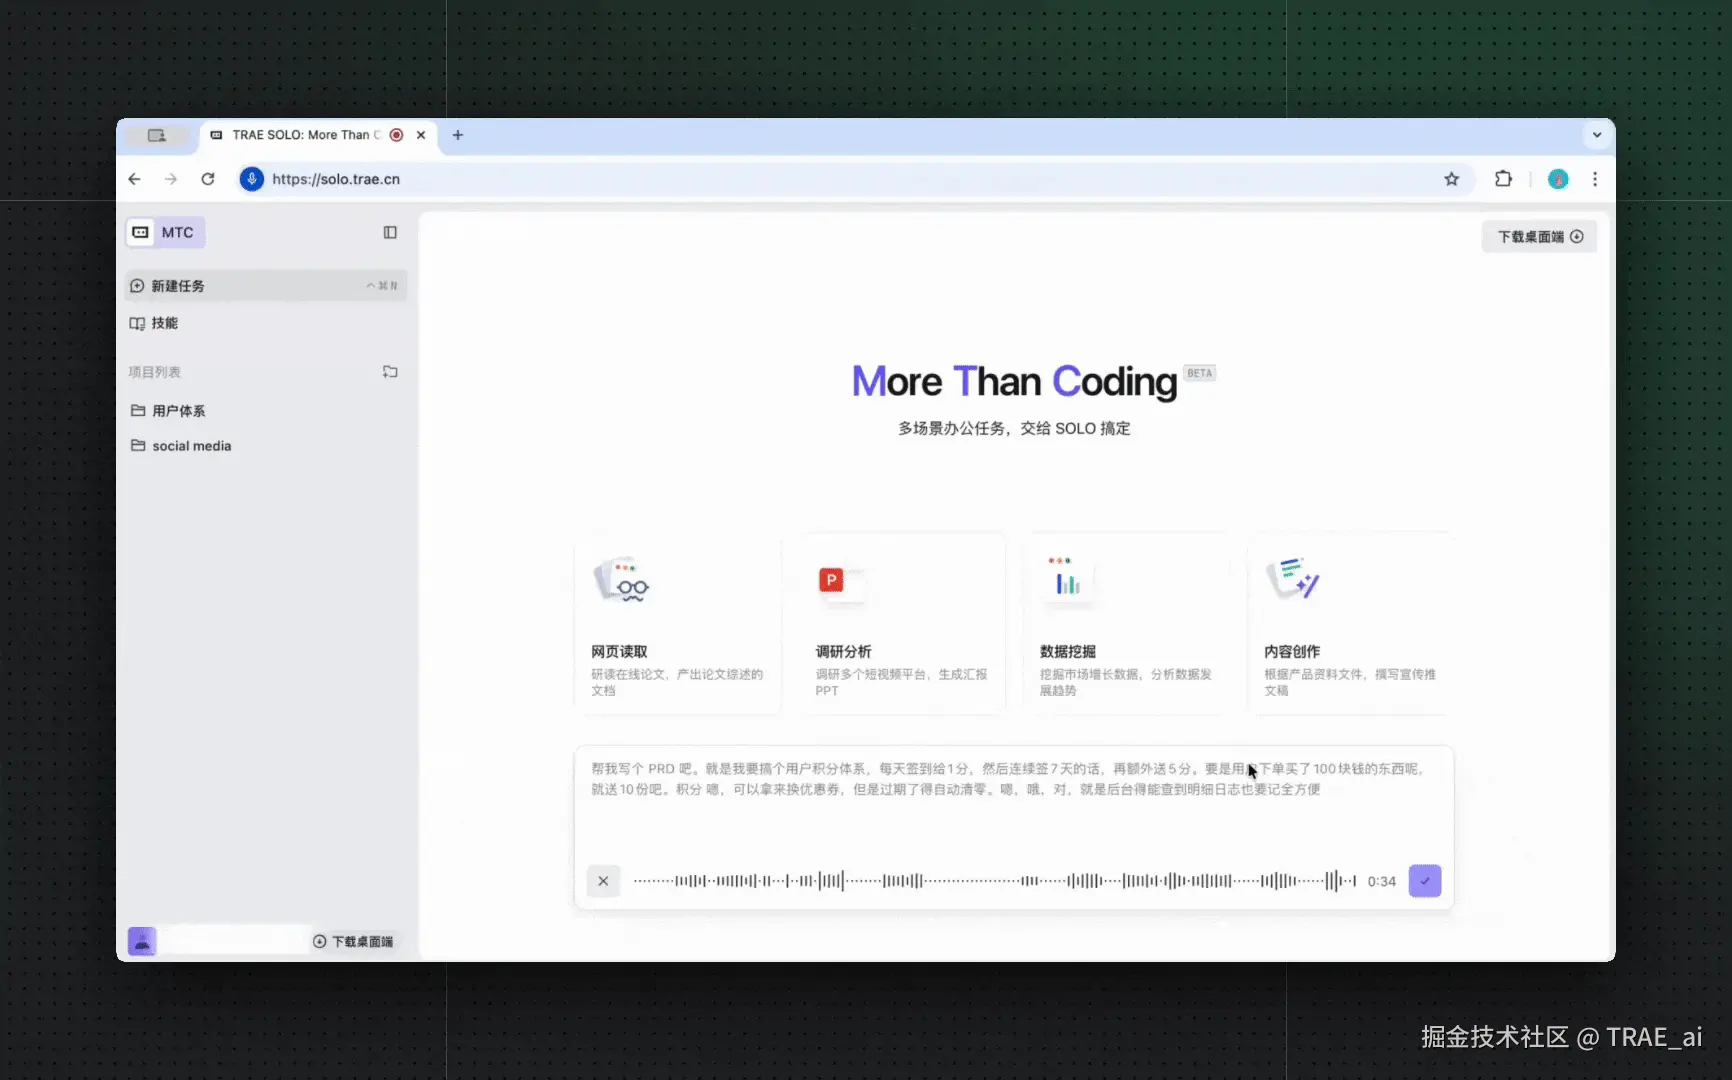Screen dimensions: 1732x1080
Task: Click the TRAE SOLO: More Than browser tab
Action: [319, 135]
